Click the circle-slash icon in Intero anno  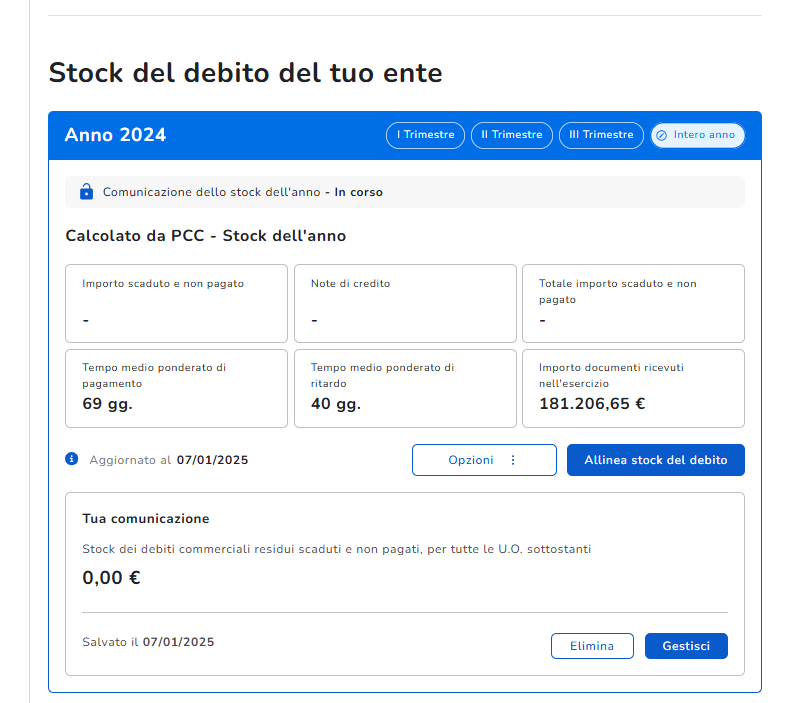(x=661, y=135)
